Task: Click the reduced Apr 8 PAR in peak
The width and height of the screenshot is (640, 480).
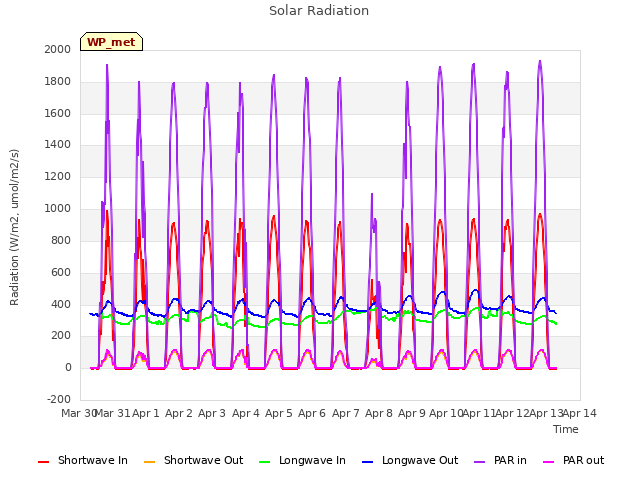Action: [372, 195]
